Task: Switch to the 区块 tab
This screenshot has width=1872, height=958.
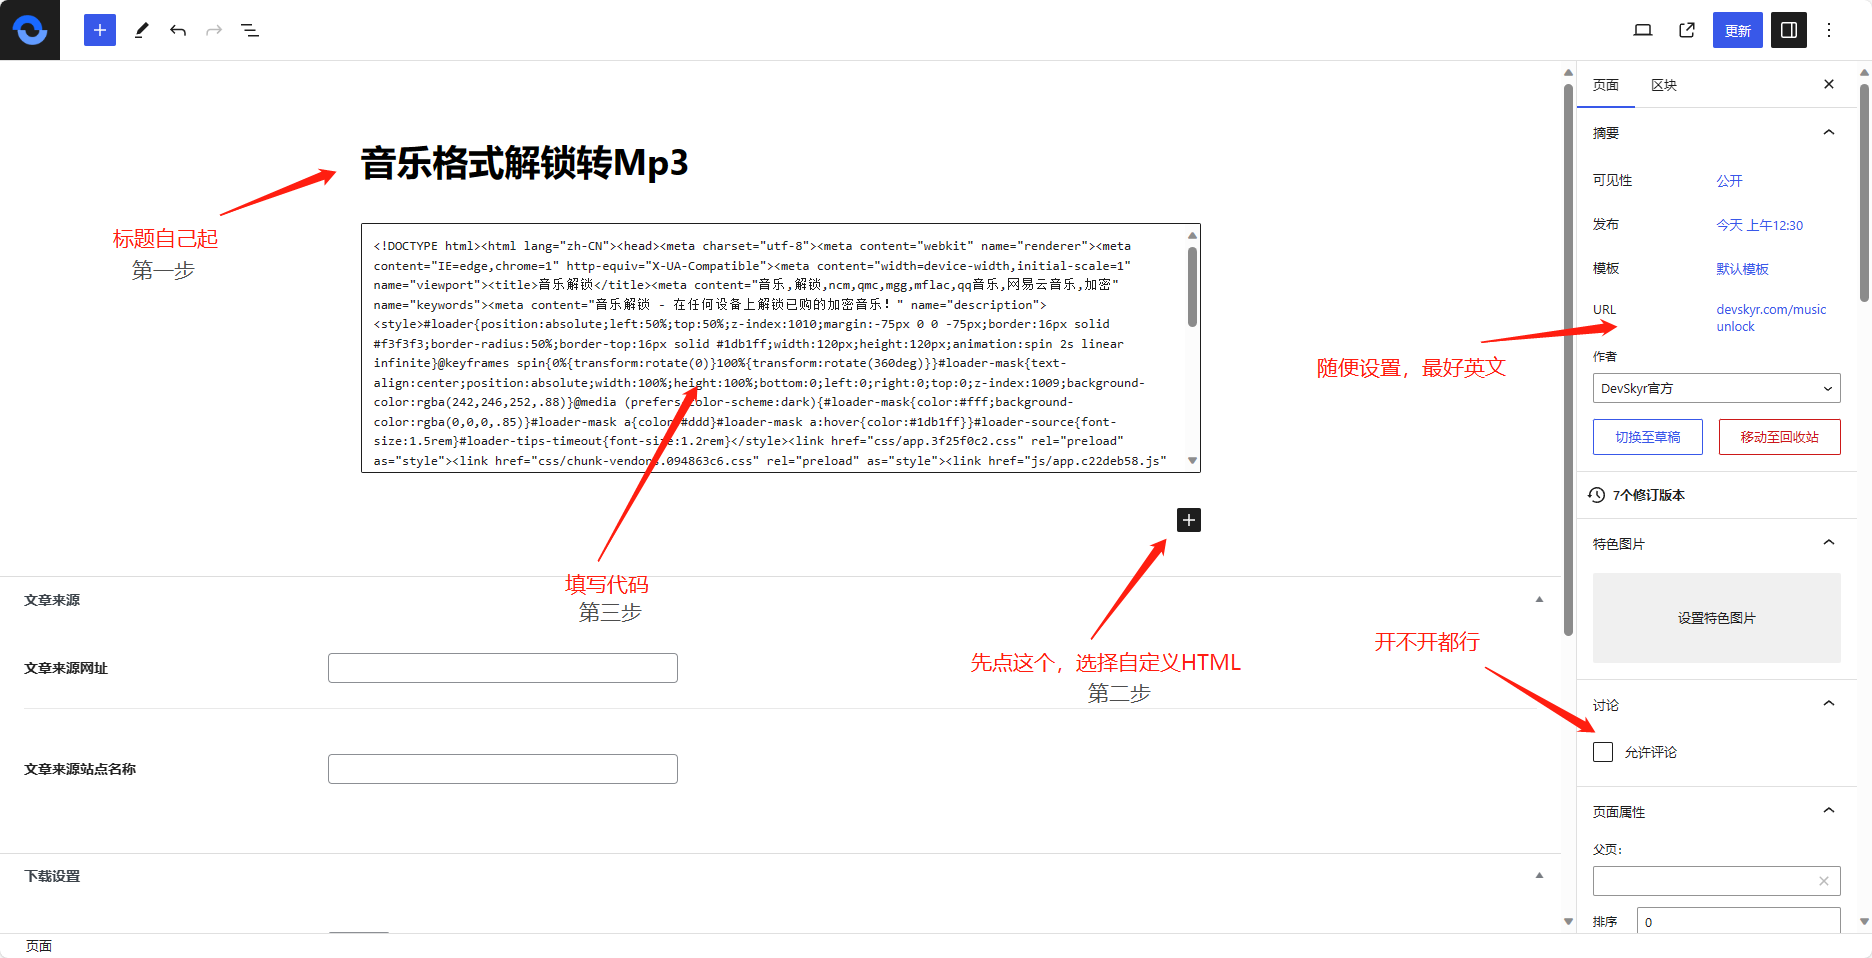Action: 1664,85
